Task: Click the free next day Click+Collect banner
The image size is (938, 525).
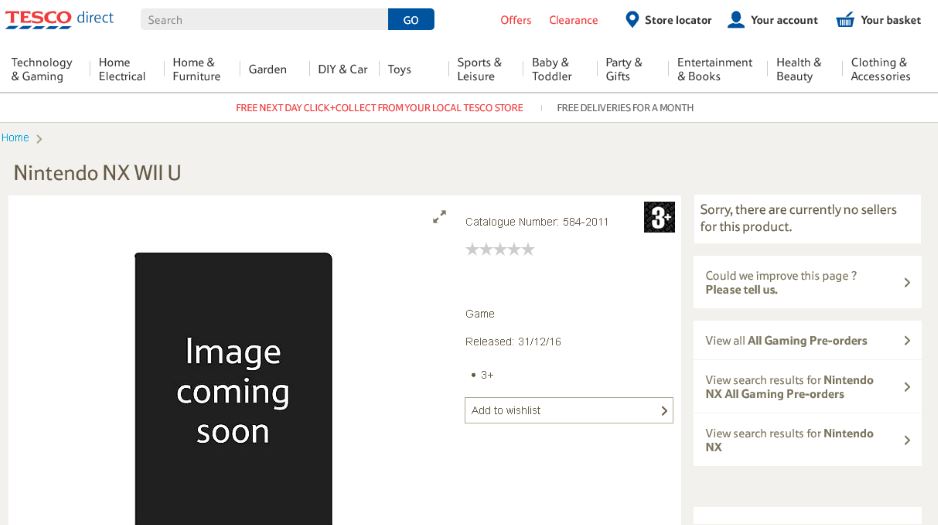Action: (x=379, y=108)
